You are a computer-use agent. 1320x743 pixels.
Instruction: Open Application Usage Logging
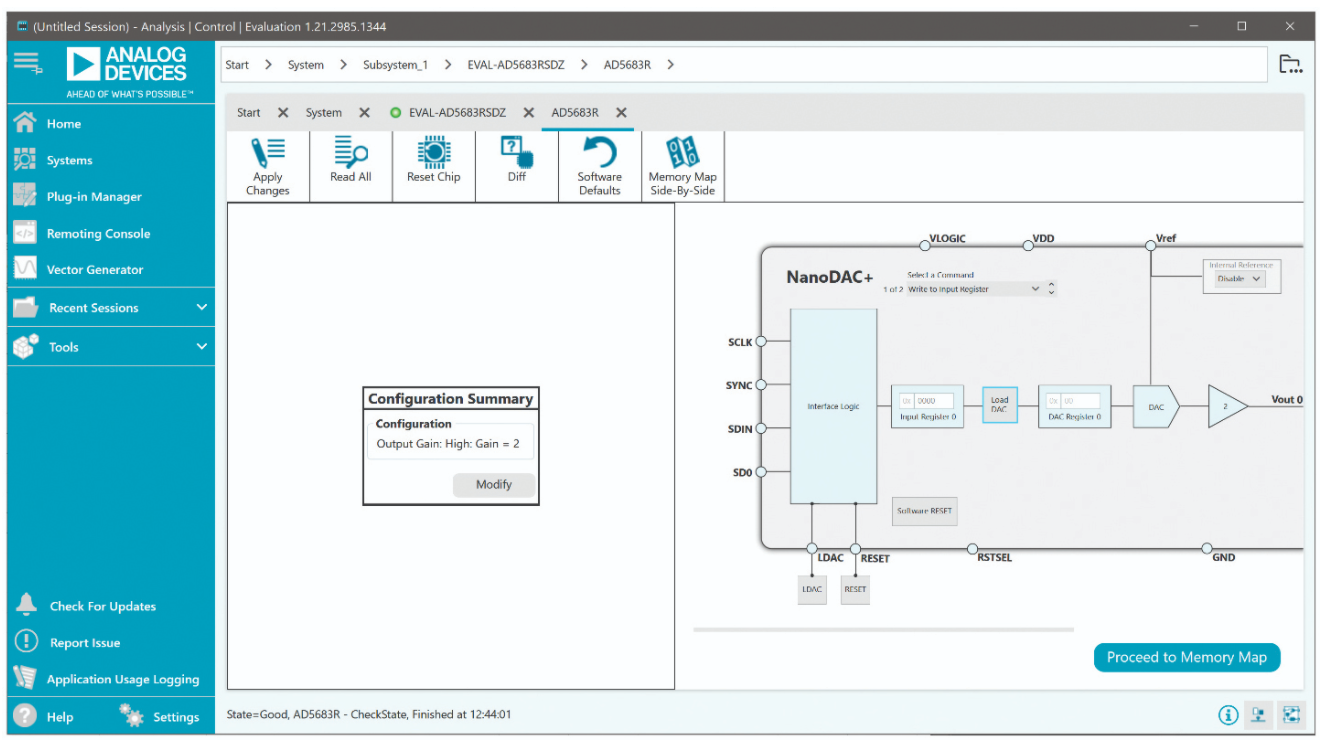[x=122, y=679]
